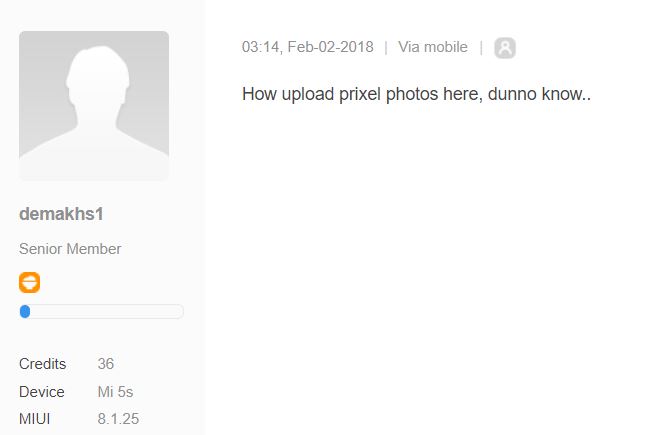Click the Senior Member rank label
The image size is (646, 435).
70,249
